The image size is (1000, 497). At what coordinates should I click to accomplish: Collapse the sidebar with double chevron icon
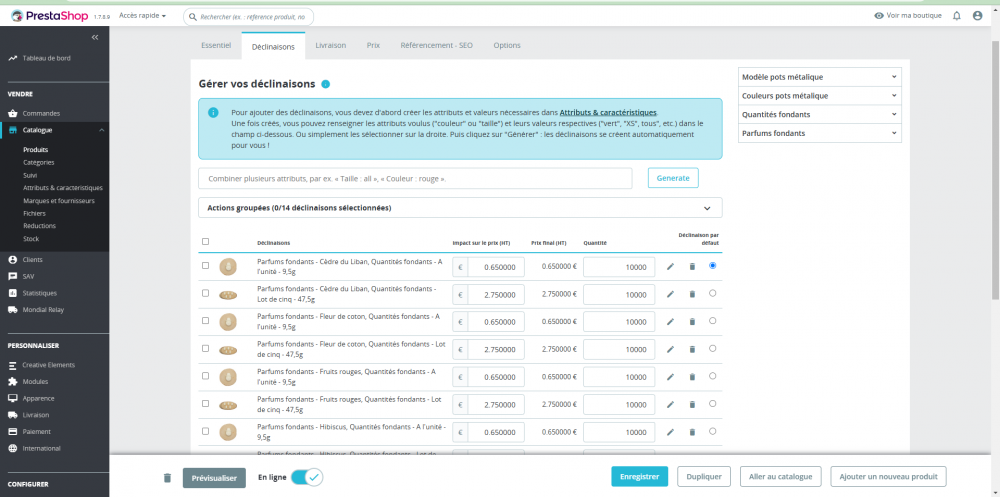[95, 38]
